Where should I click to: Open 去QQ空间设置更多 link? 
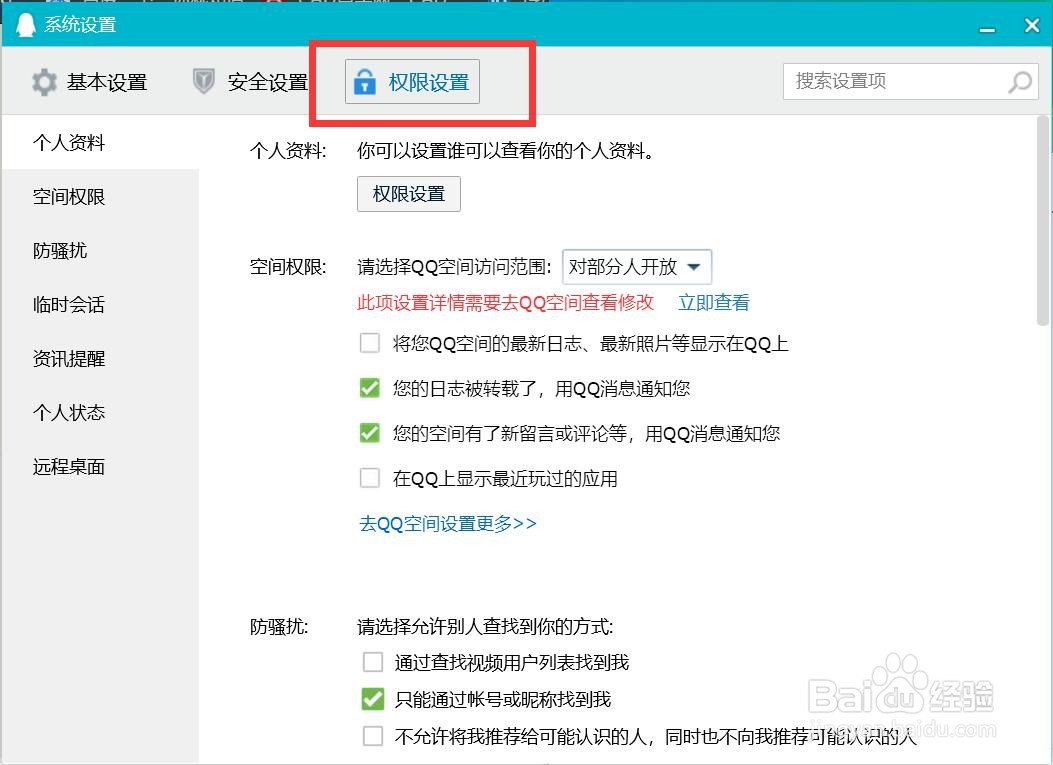[445, 523]
